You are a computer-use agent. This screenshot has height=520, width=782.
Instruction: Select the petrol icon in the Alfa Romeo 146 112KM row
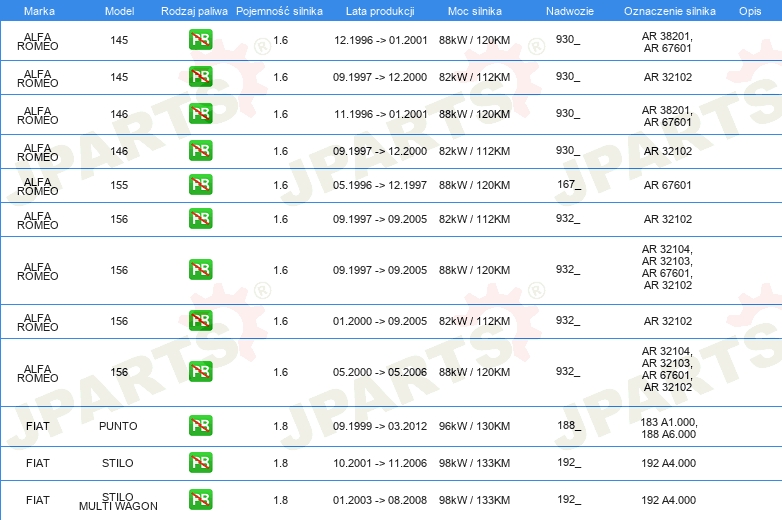pyautogui.click(x=200, y=151)
